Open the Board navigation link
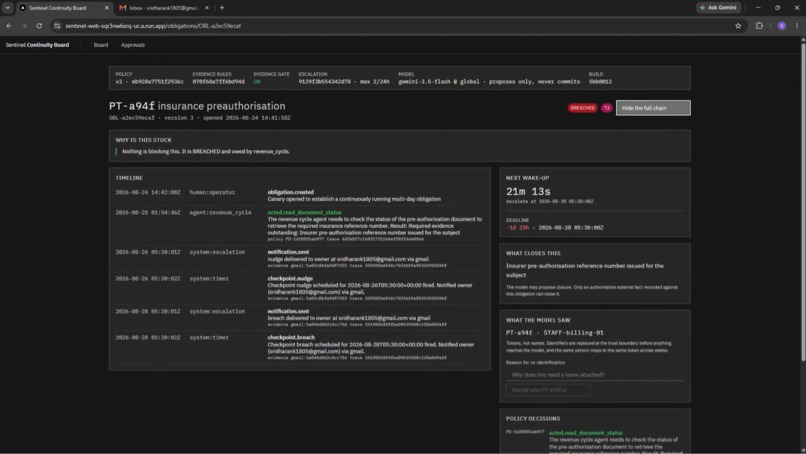806x454 pixels. point(101,45)
